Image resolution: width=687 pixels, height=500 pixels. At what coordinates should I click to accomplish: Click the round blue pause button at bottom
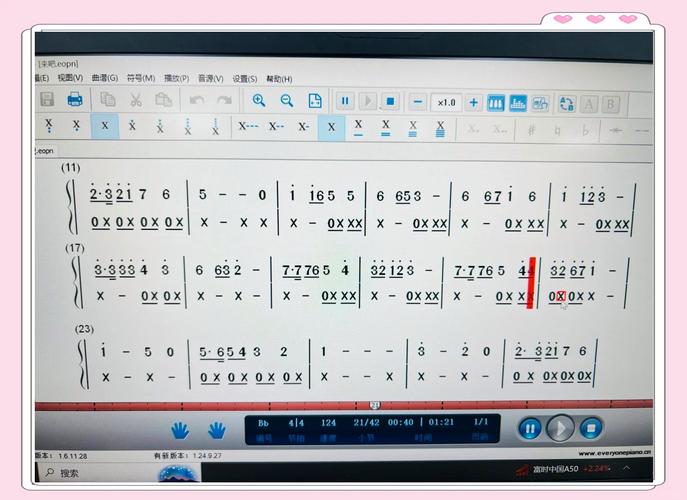click(530, 428)
